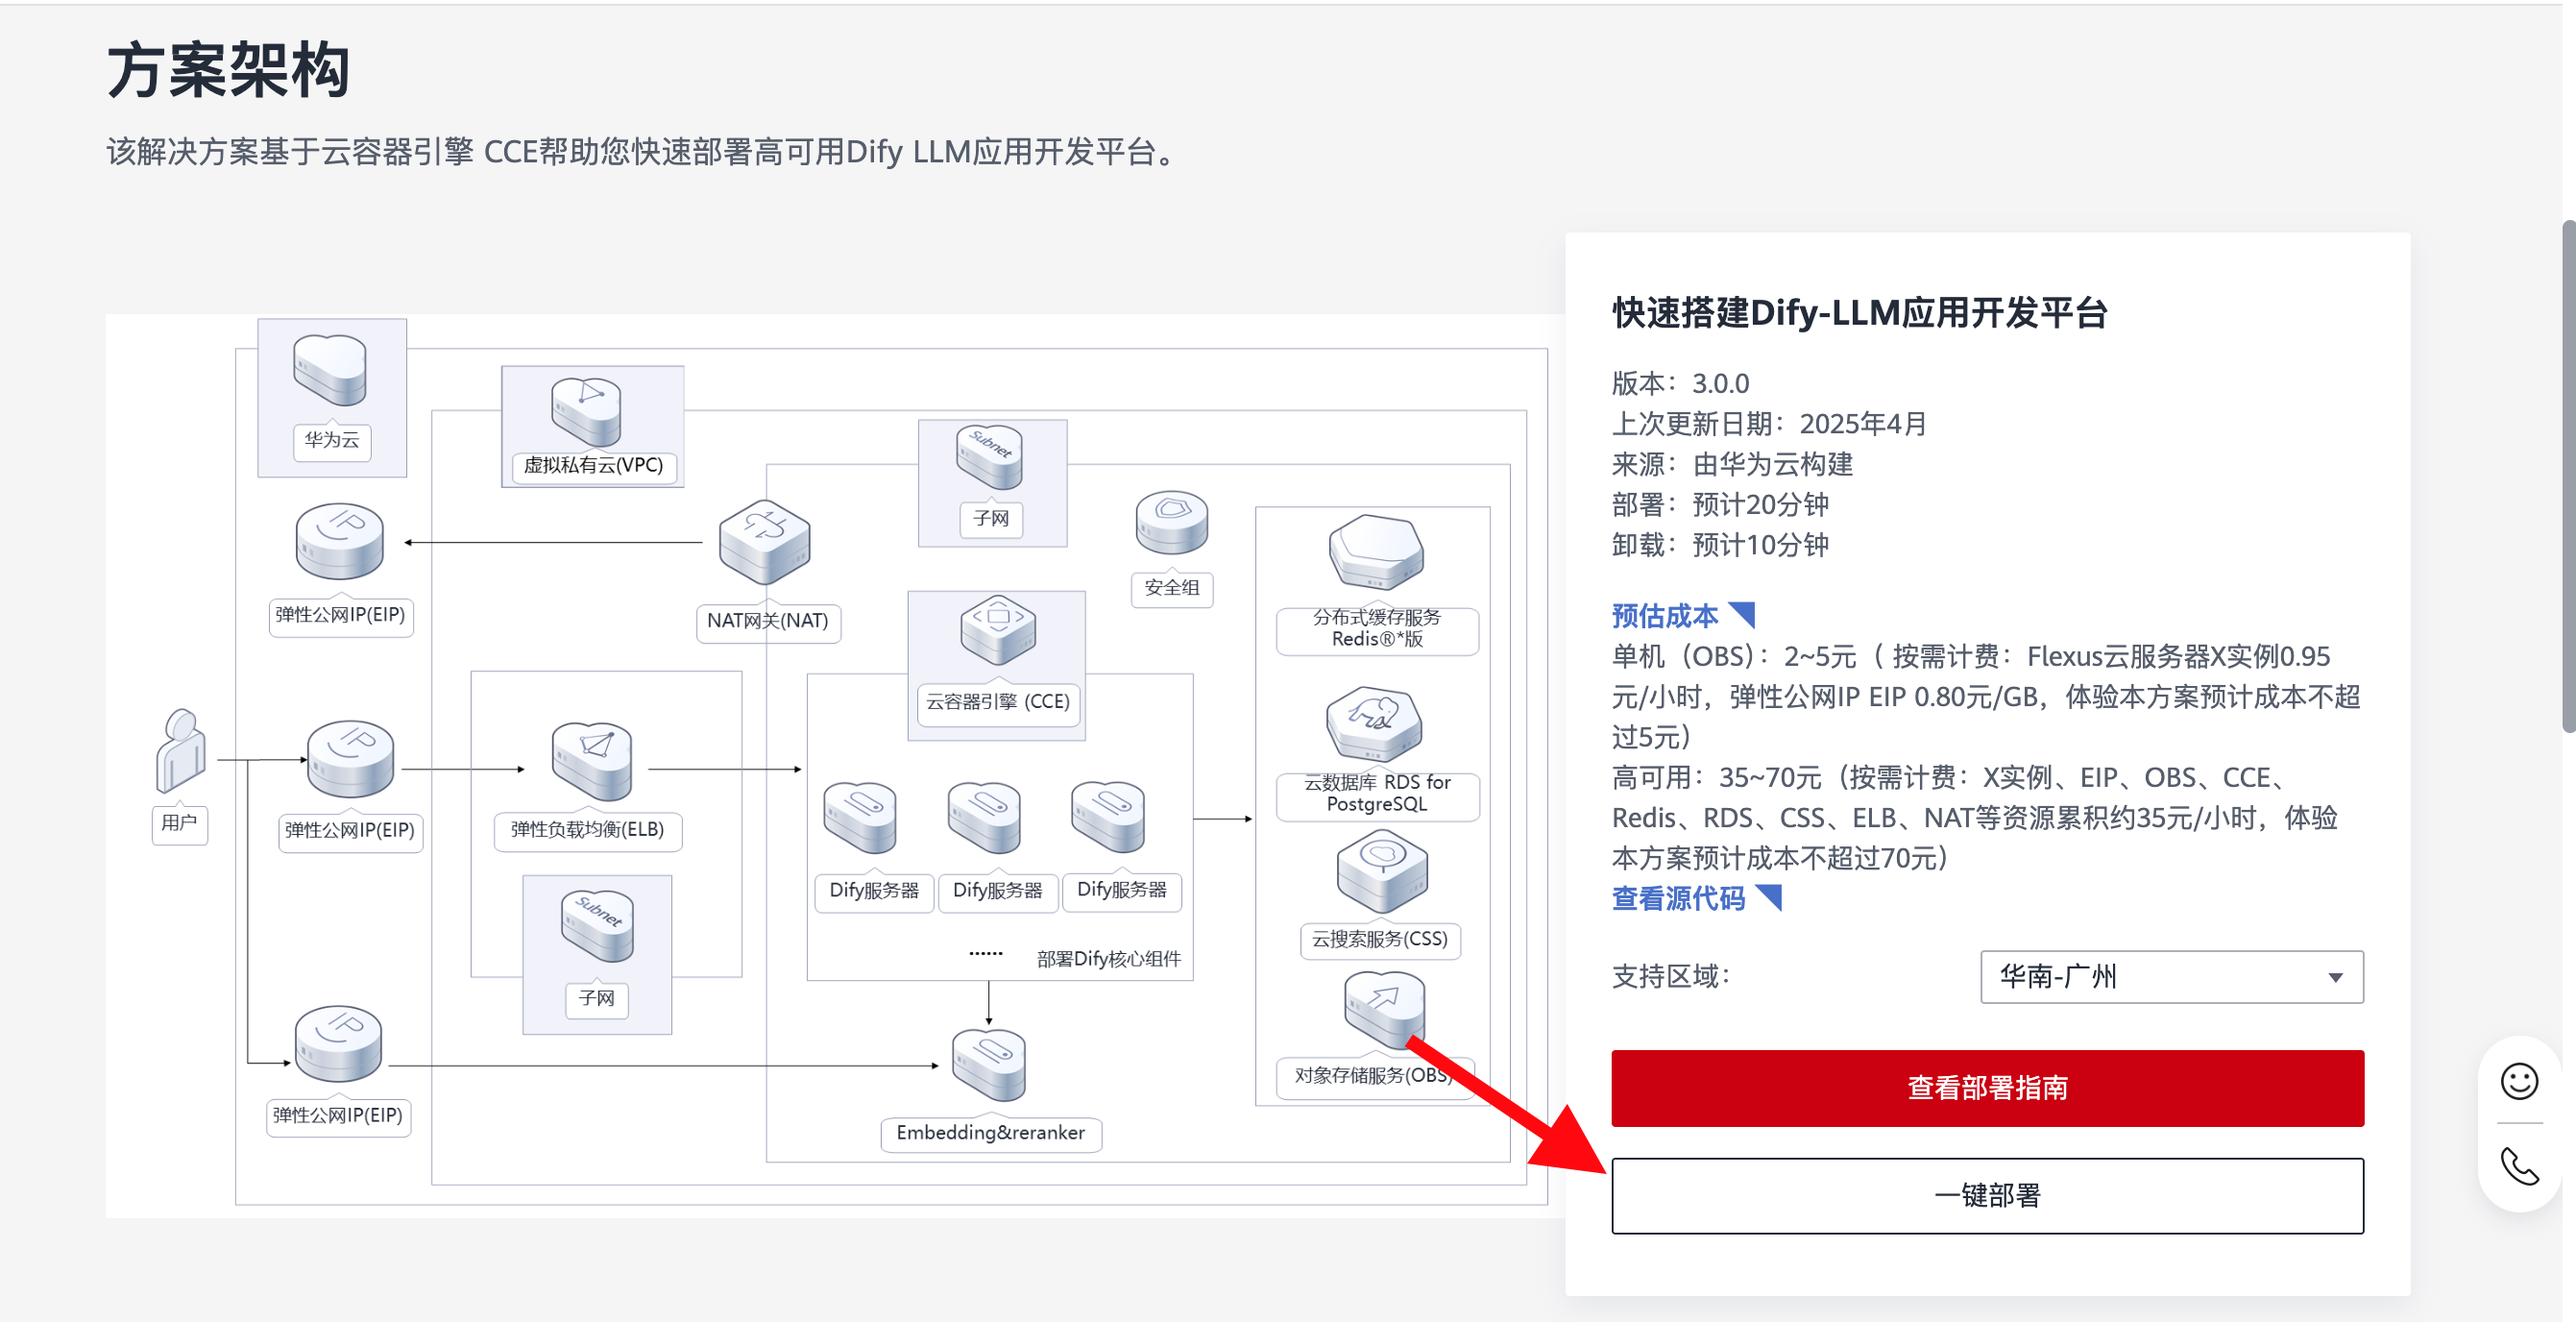Click the 版本：3.0.0 text

pyautogui.click(x=1680, y=383)
